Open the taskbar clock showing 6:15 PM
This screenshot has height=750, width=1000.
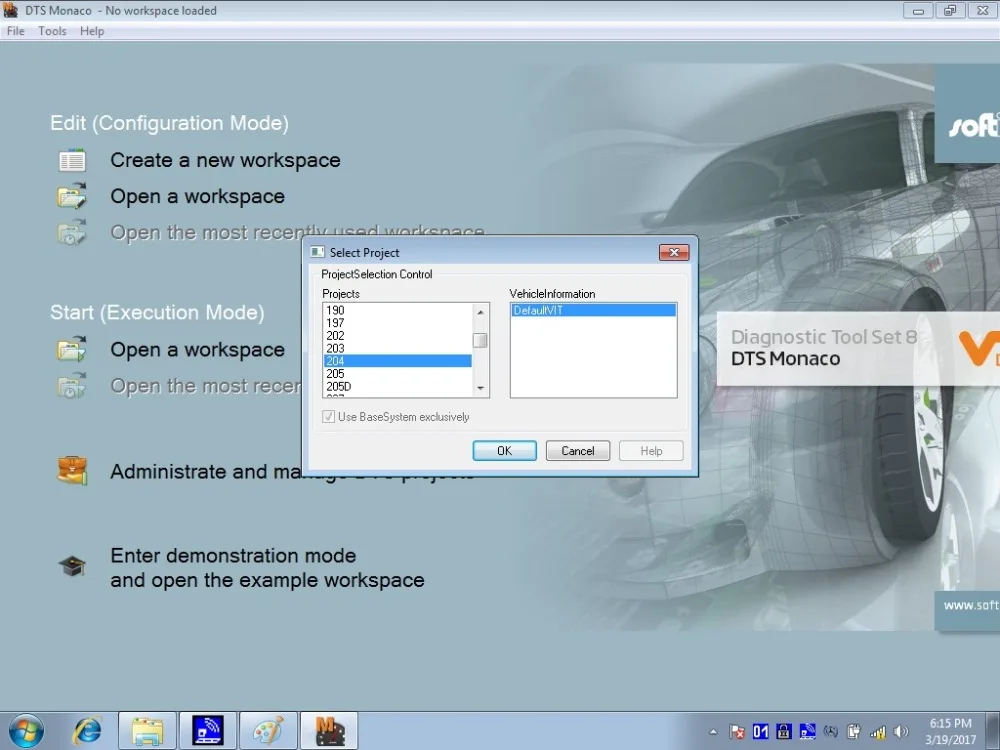[951, 732]
